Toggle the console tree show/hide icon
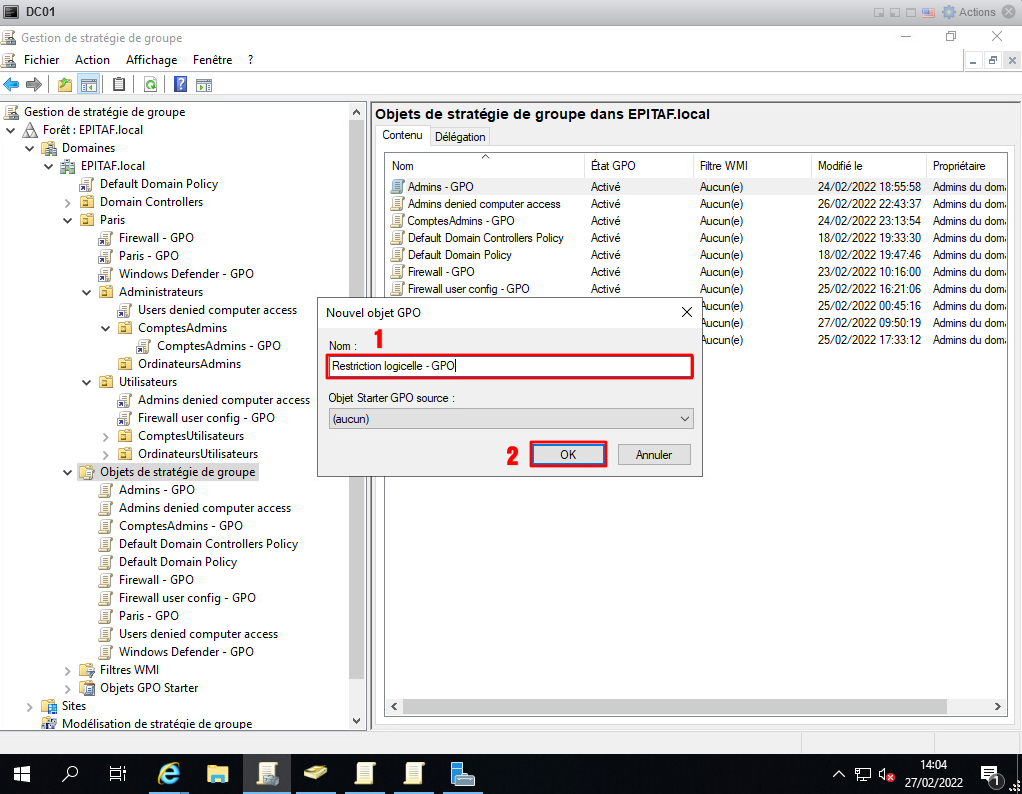Viewport: 1022px width, 794px height. coord(88,85)
